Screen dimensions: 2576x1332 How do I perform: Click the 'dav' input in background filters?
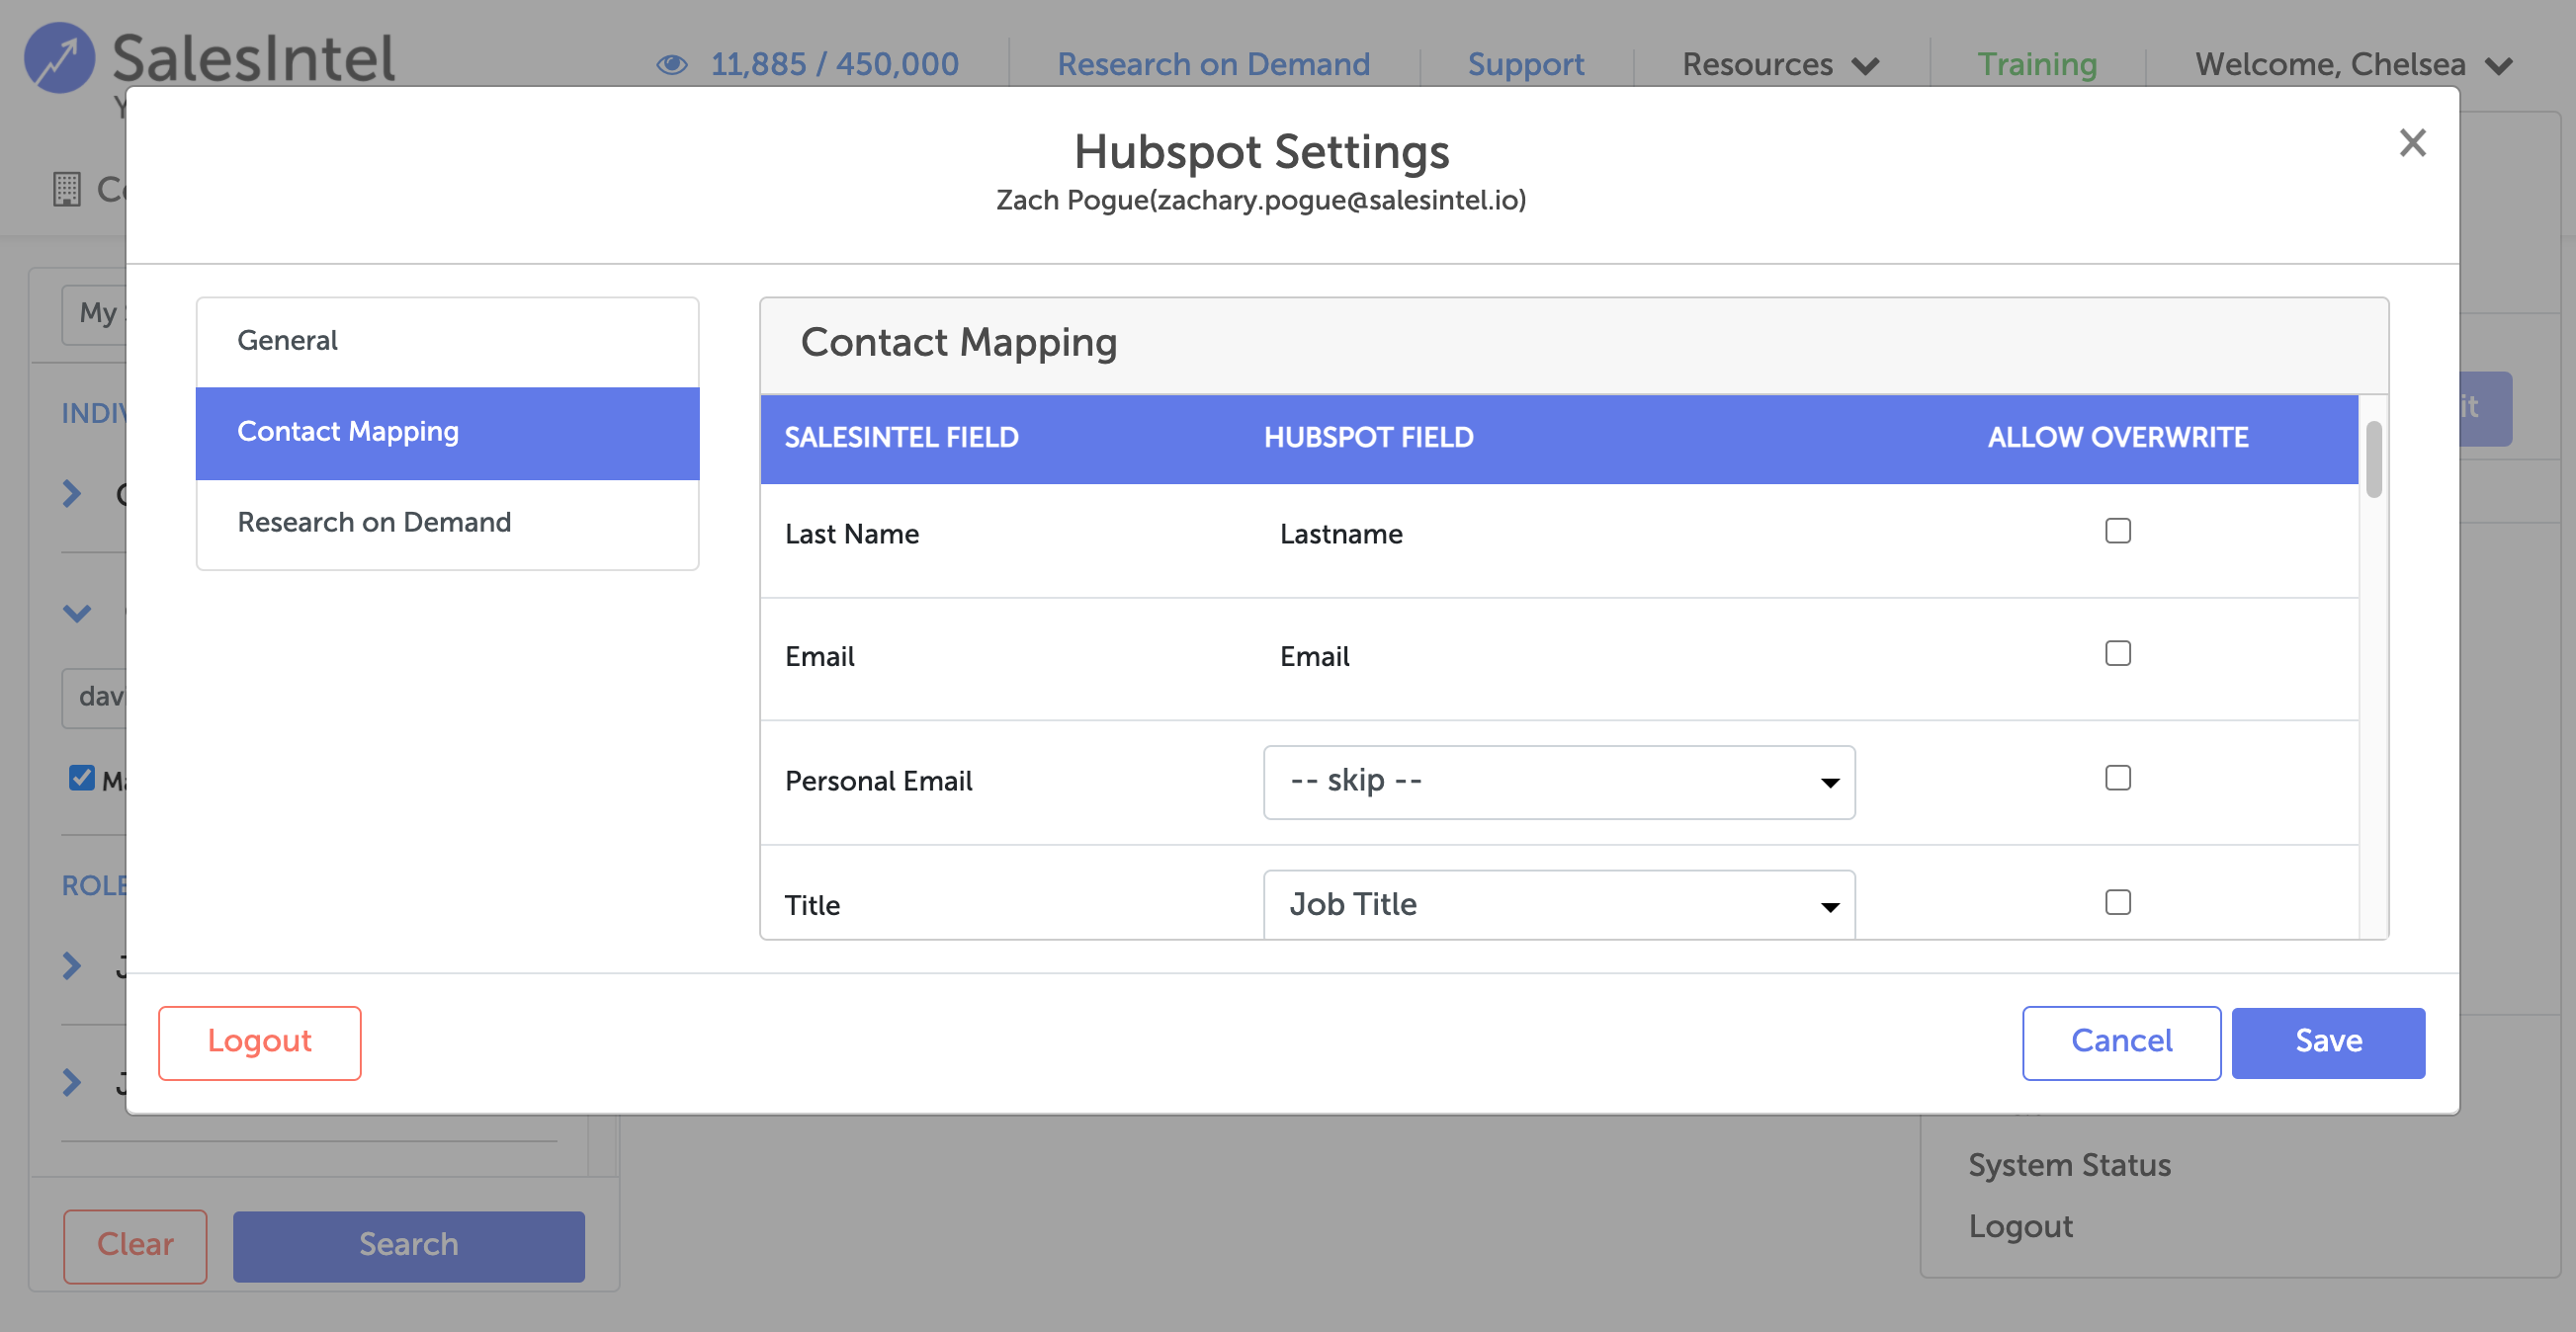[95, 697]
